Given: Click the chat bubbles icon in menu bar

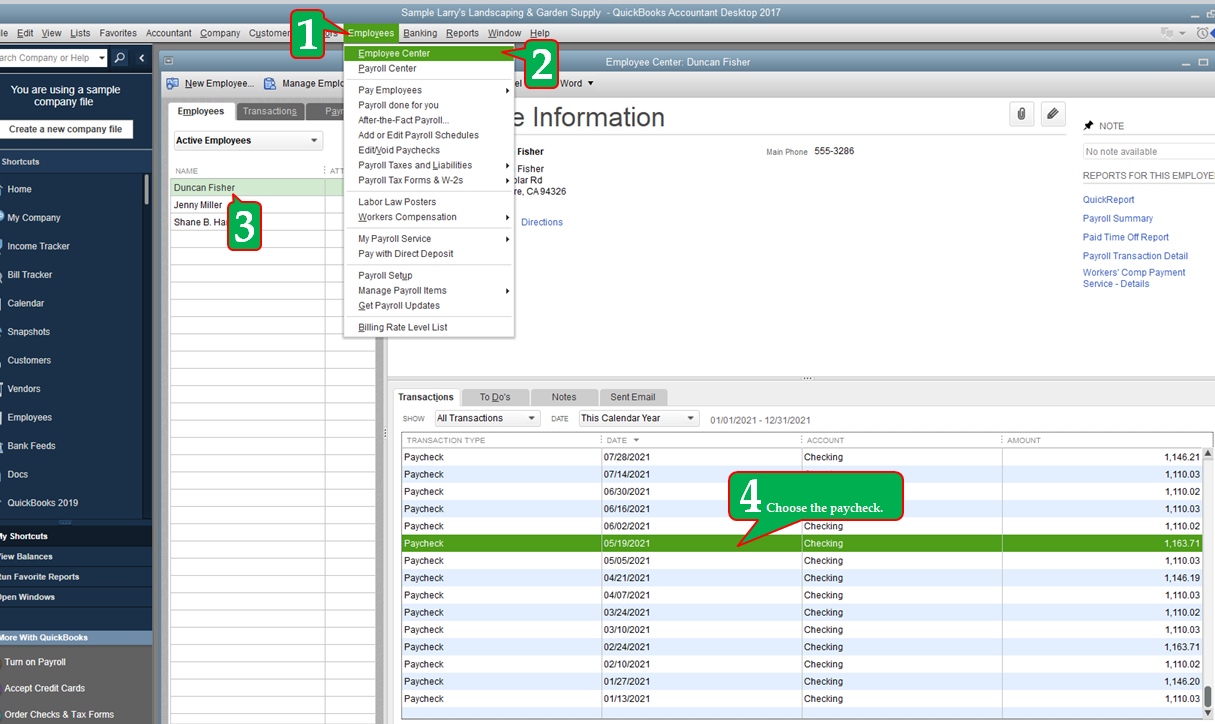Looking at the screenshot, I should [x=1168, y=33].
